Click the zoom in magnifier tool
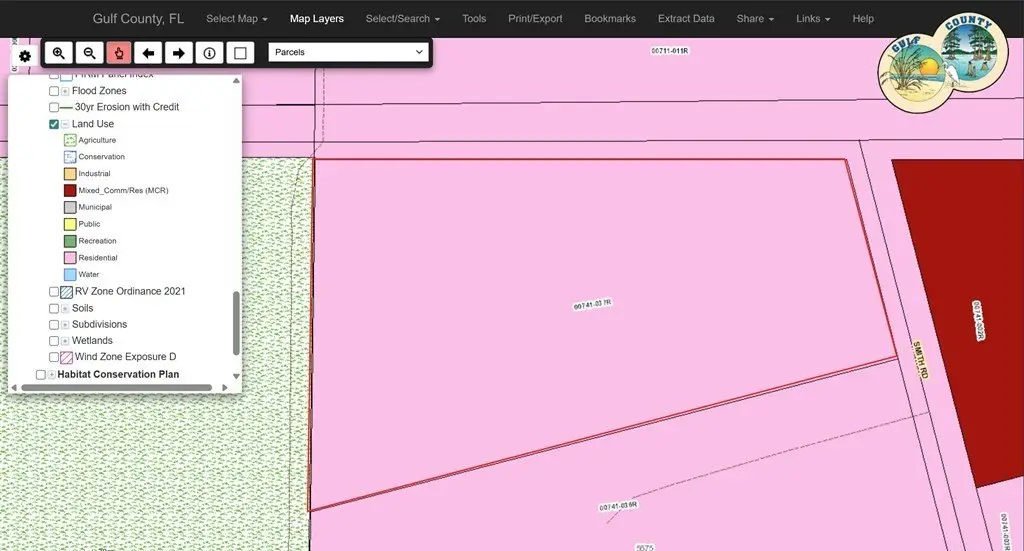Image resolution: width=1024 pixels, height=551 pixels. pyautogui.click(x=59, y=53)
